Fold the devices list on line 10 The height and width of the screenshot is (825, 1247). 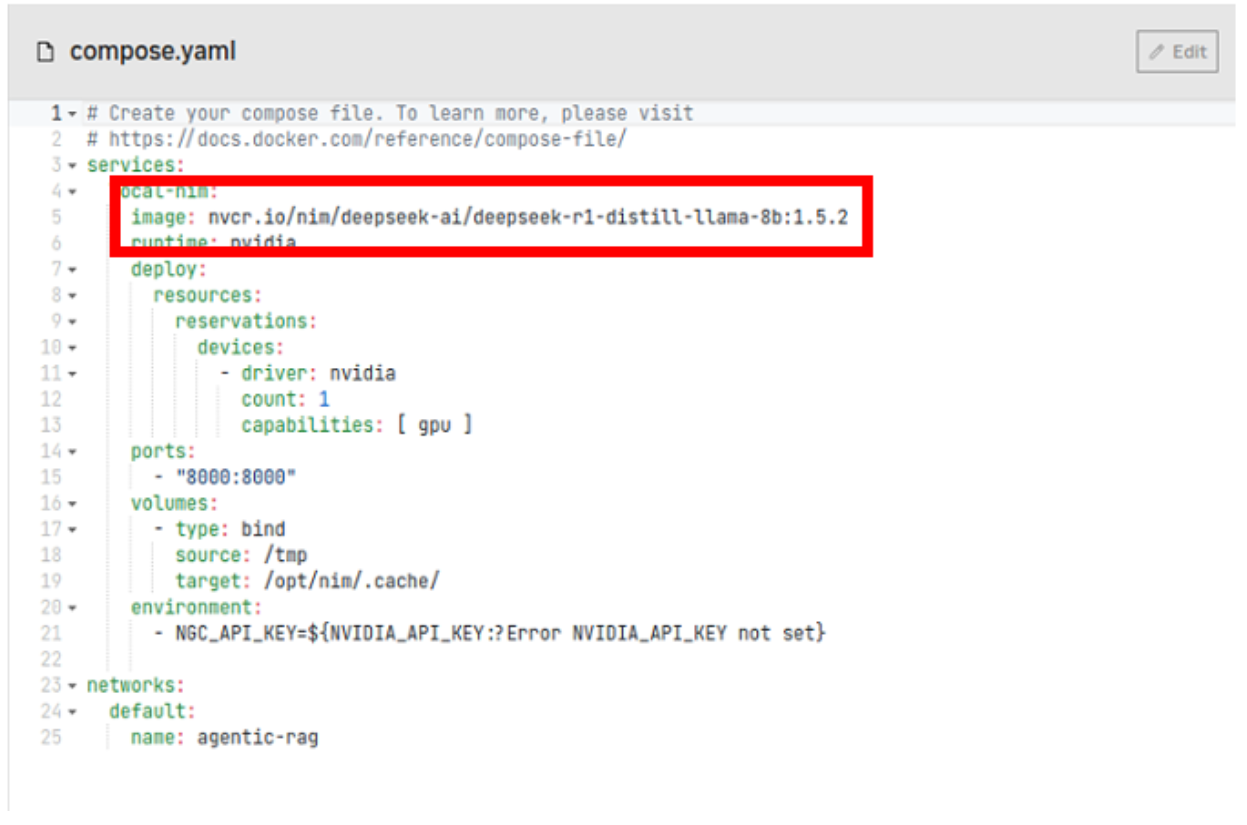72,347
